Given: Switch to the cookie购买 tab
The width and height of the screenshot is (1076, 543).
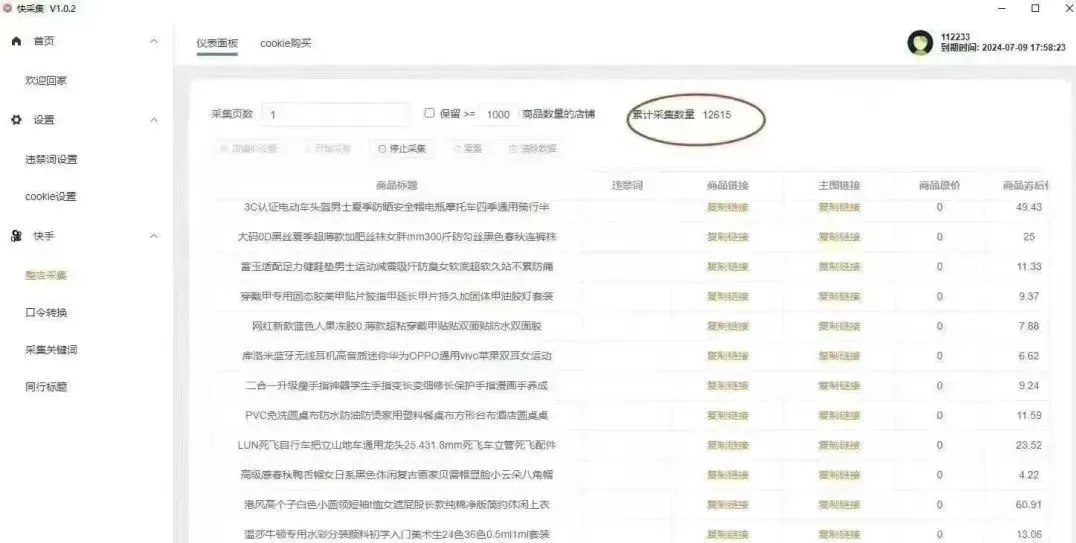Looking at the screenshot, I should pyautogui.click(x=286, y=43).
